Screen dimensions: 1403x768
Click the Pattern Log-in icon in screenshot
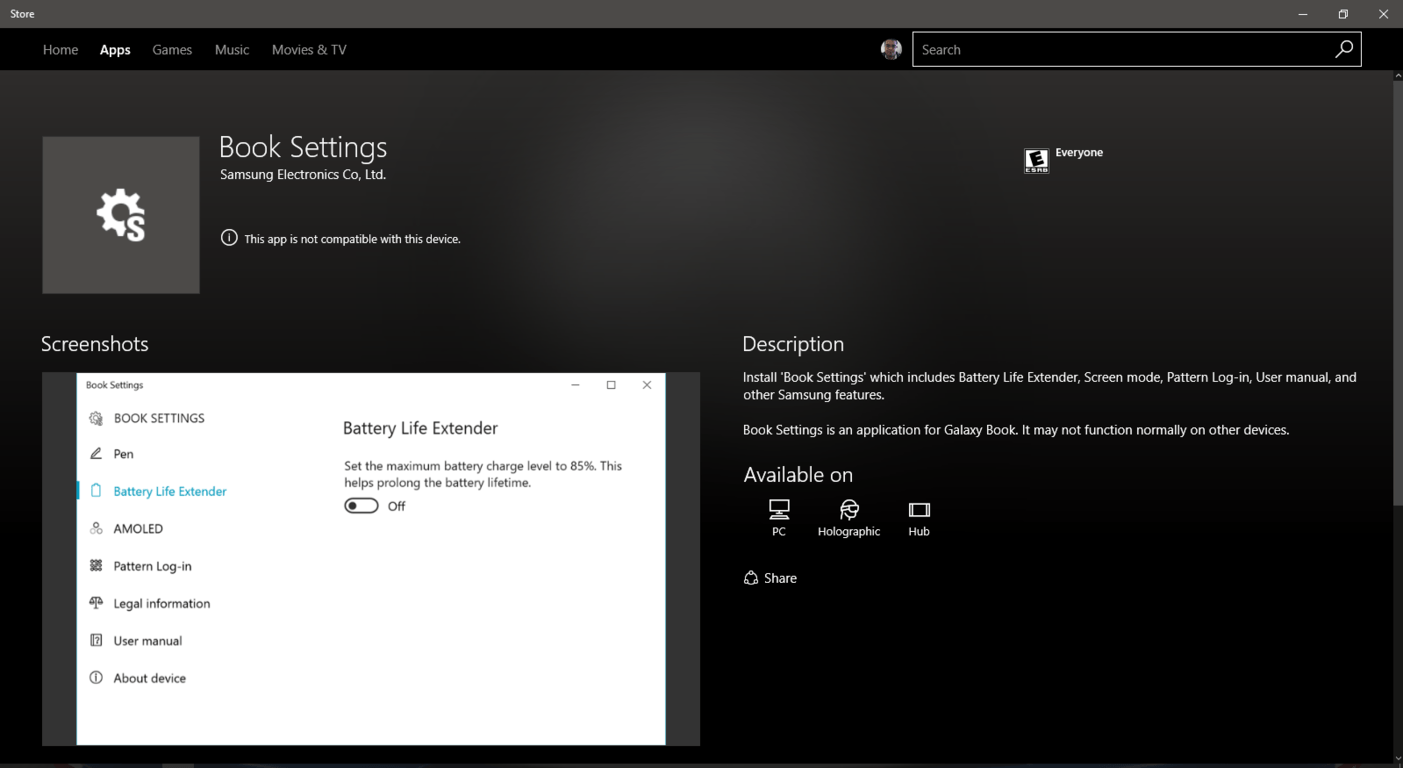96,565
